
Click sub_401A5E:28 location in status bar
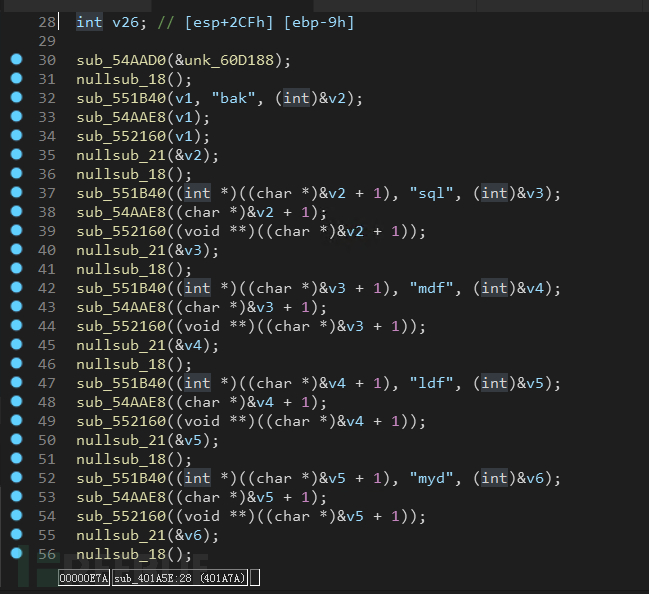tap(180, 578)
